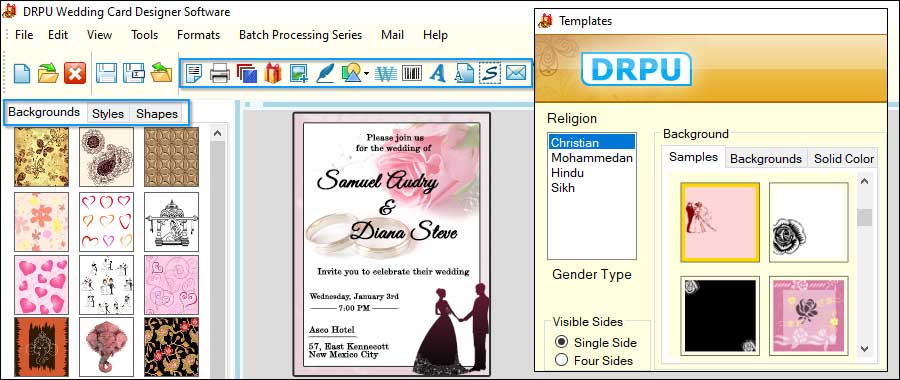Click the export folder icon with green arrow
The width and height of the screenshot is (900, 380).
(x=161, y=73)
